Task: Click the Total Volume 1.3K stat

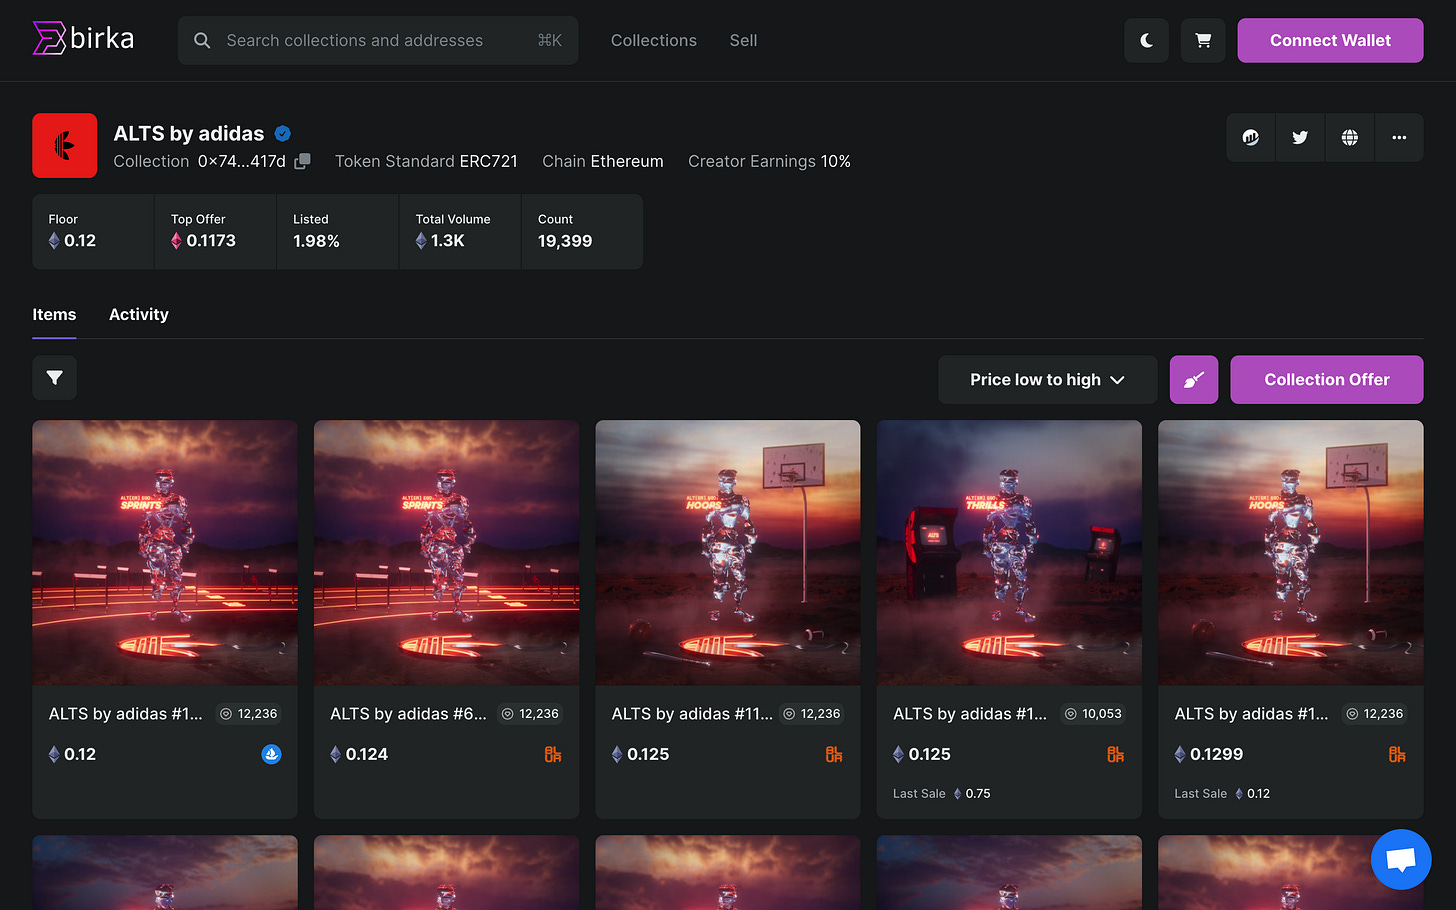Action: tap(460, 231)
